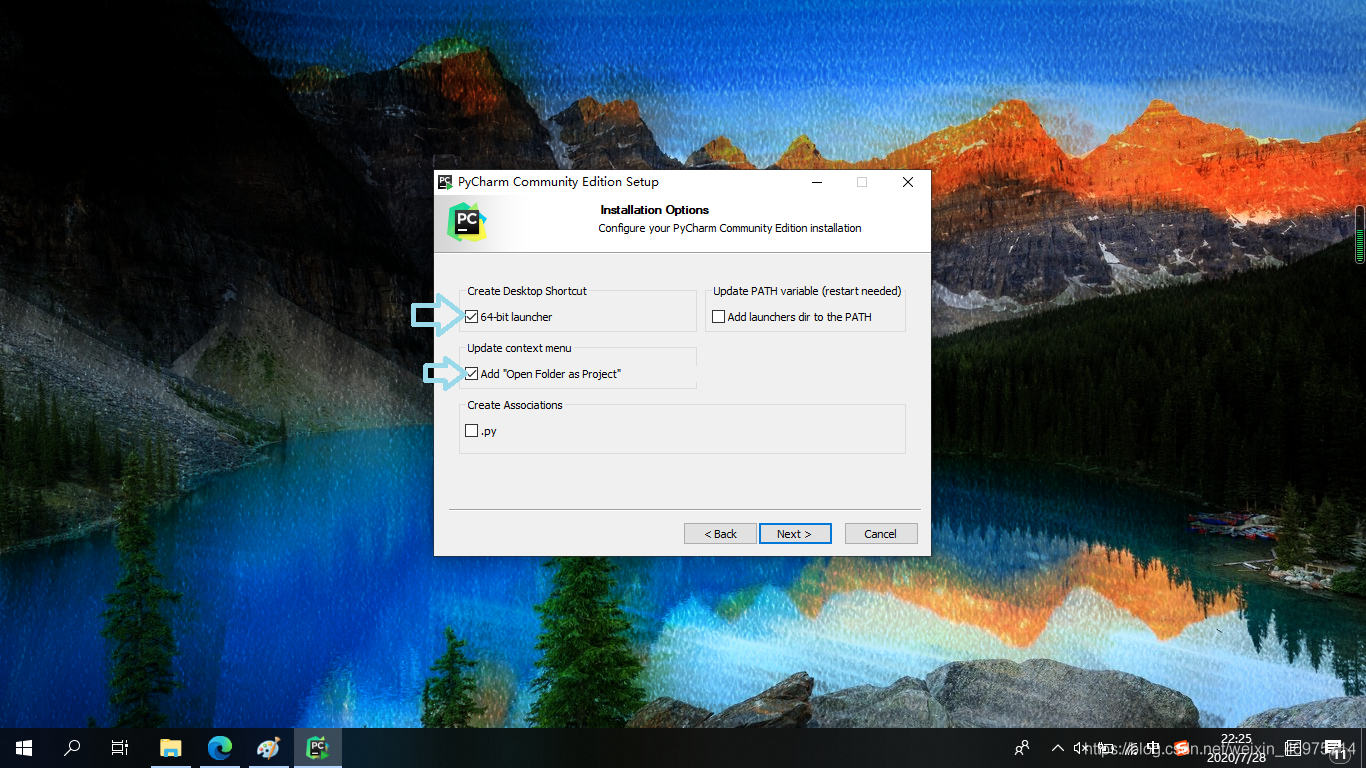The width and height of the screenshot is (1366, 768).
Task: Open the Windows Start menu
Action: [24, 748]
